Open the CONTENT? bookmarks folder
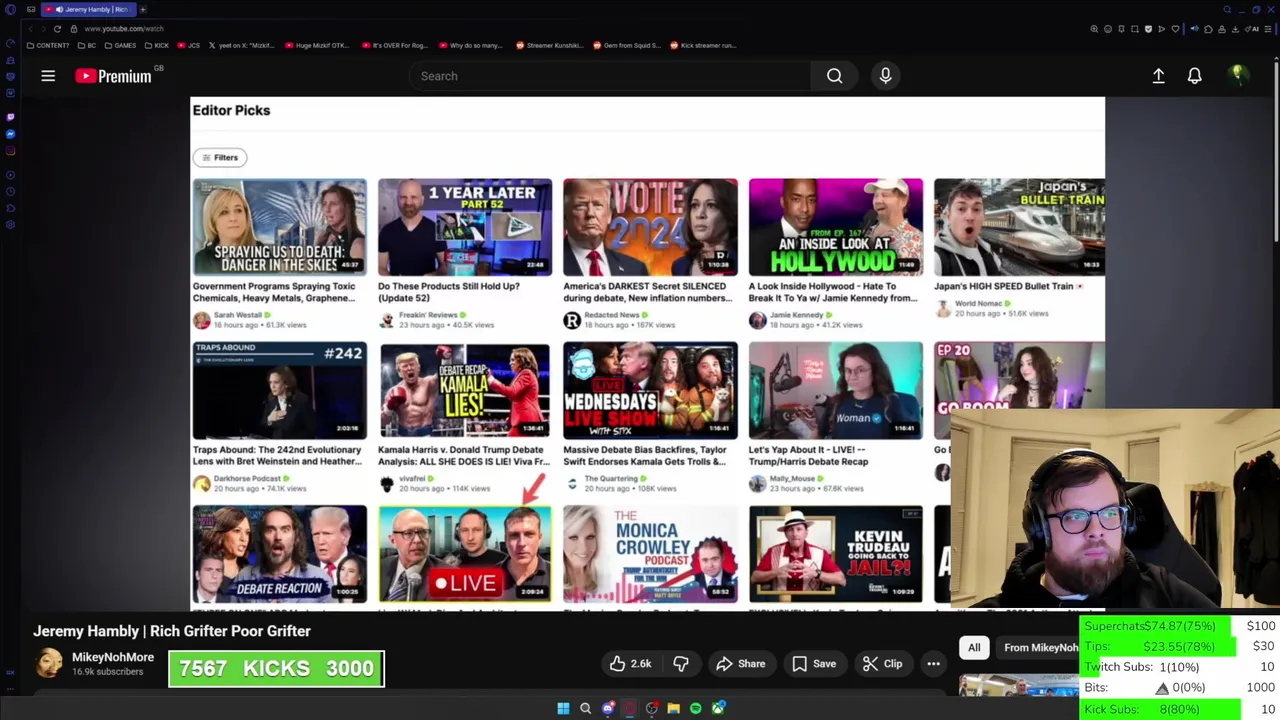Viewport: 1280px width, 720px height. pos(48,45)
